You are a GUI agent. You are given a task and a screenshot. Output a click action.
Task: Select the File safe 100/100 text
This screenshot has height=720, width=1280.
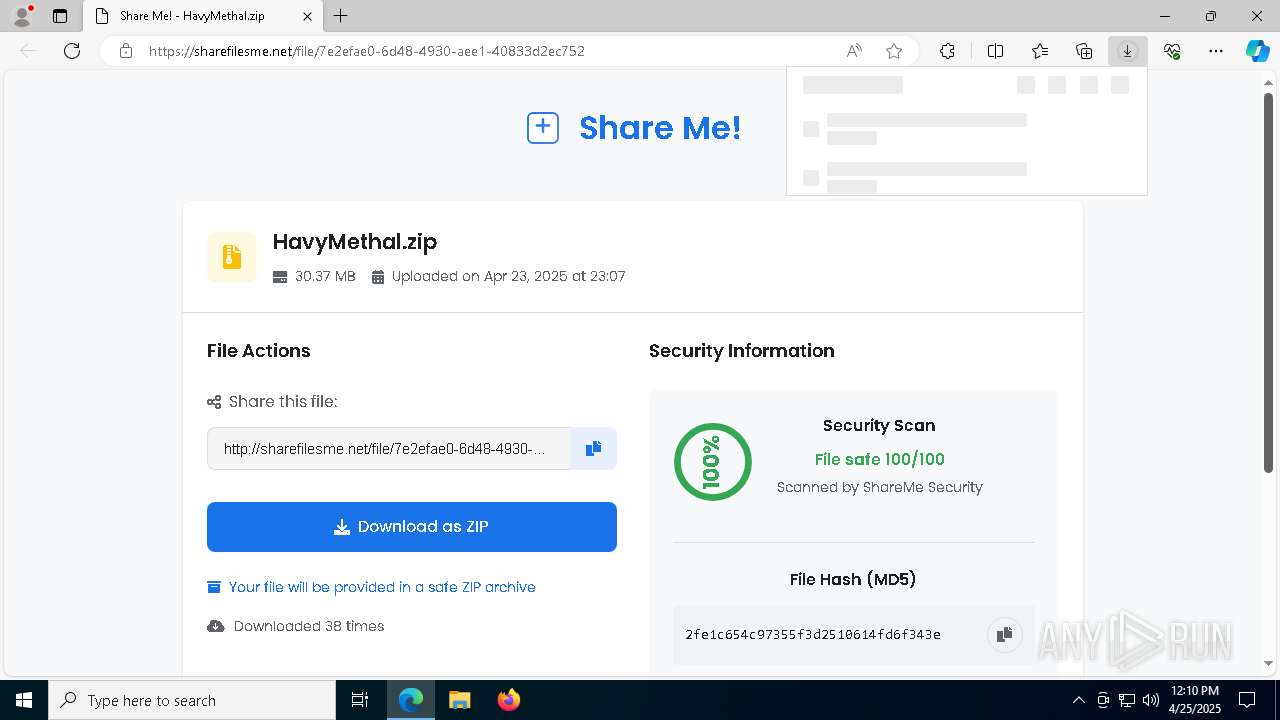(x=880, y=460)
